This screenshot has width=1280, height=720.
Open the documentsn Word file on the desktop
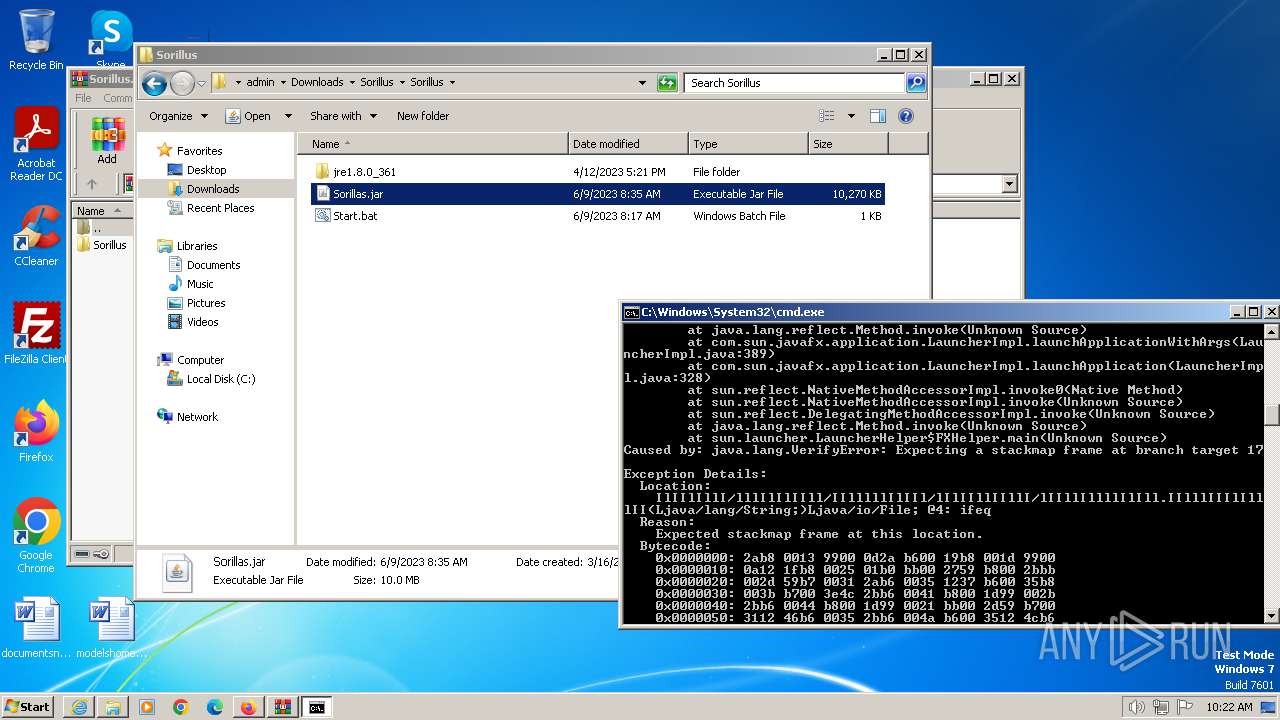tap(36, 628)
